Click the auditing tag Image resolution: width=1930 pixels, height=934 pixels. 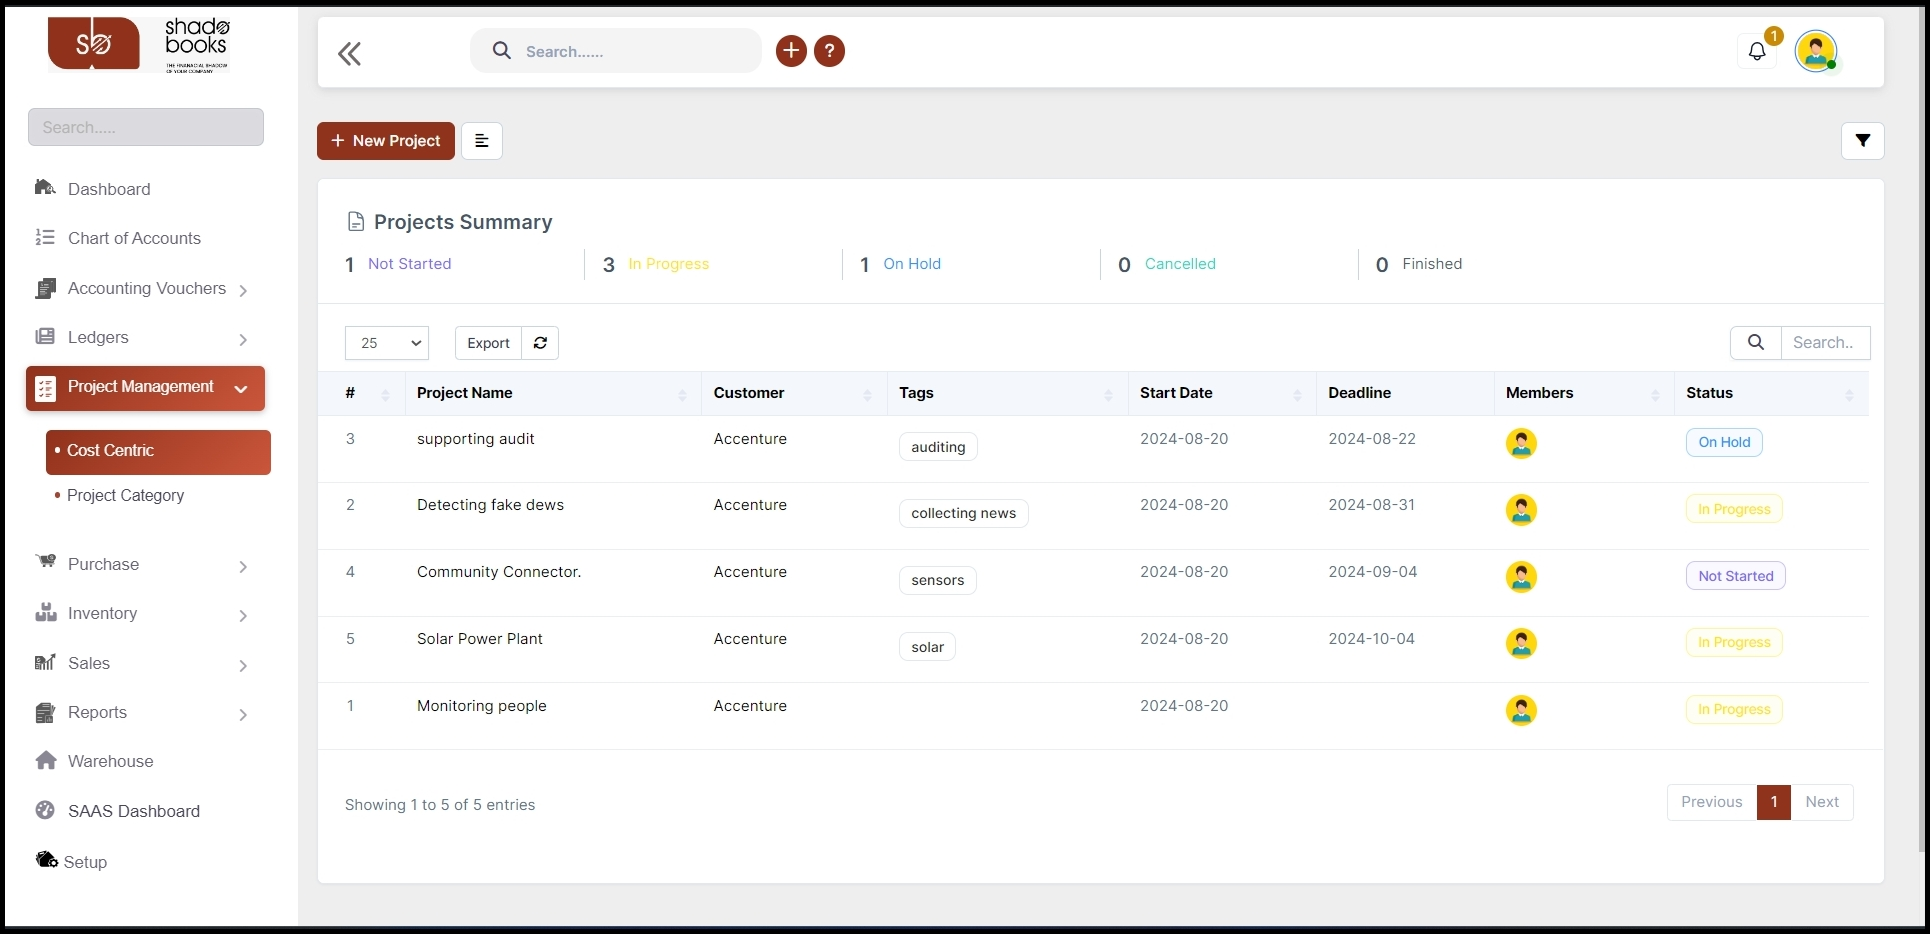[x=938, y=447]
